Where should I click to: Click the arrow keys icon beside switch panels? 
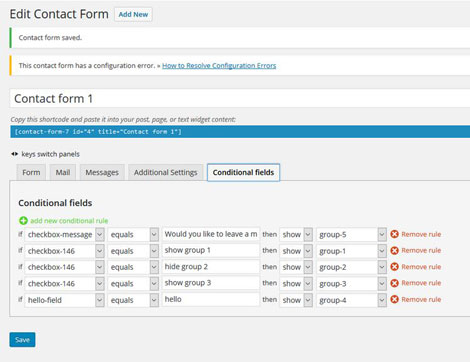14,154
